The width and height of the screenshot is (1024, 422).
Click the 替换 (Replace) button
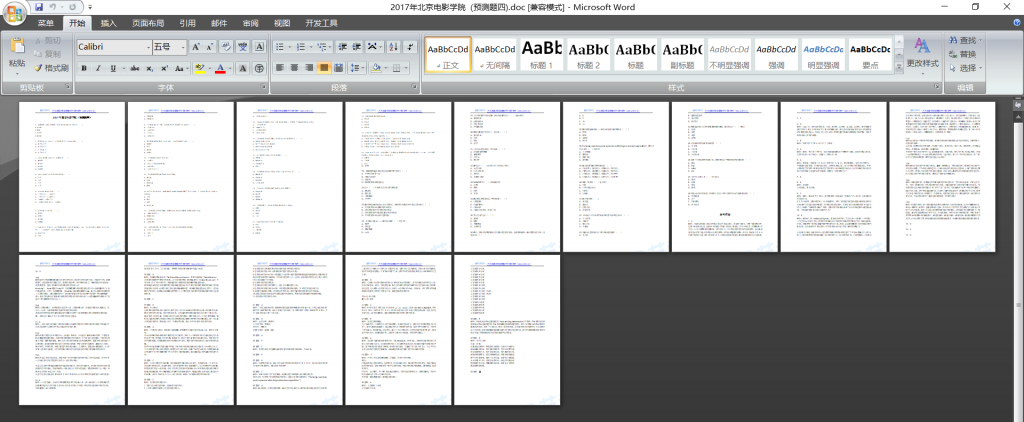click(962, 54)
